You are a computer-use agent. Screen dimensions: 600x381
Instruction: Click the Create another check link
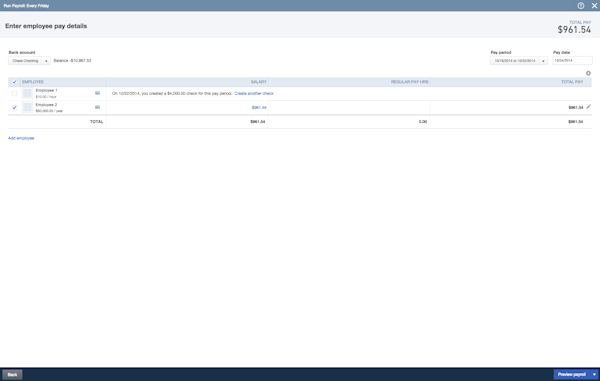(x=254, y=93)
